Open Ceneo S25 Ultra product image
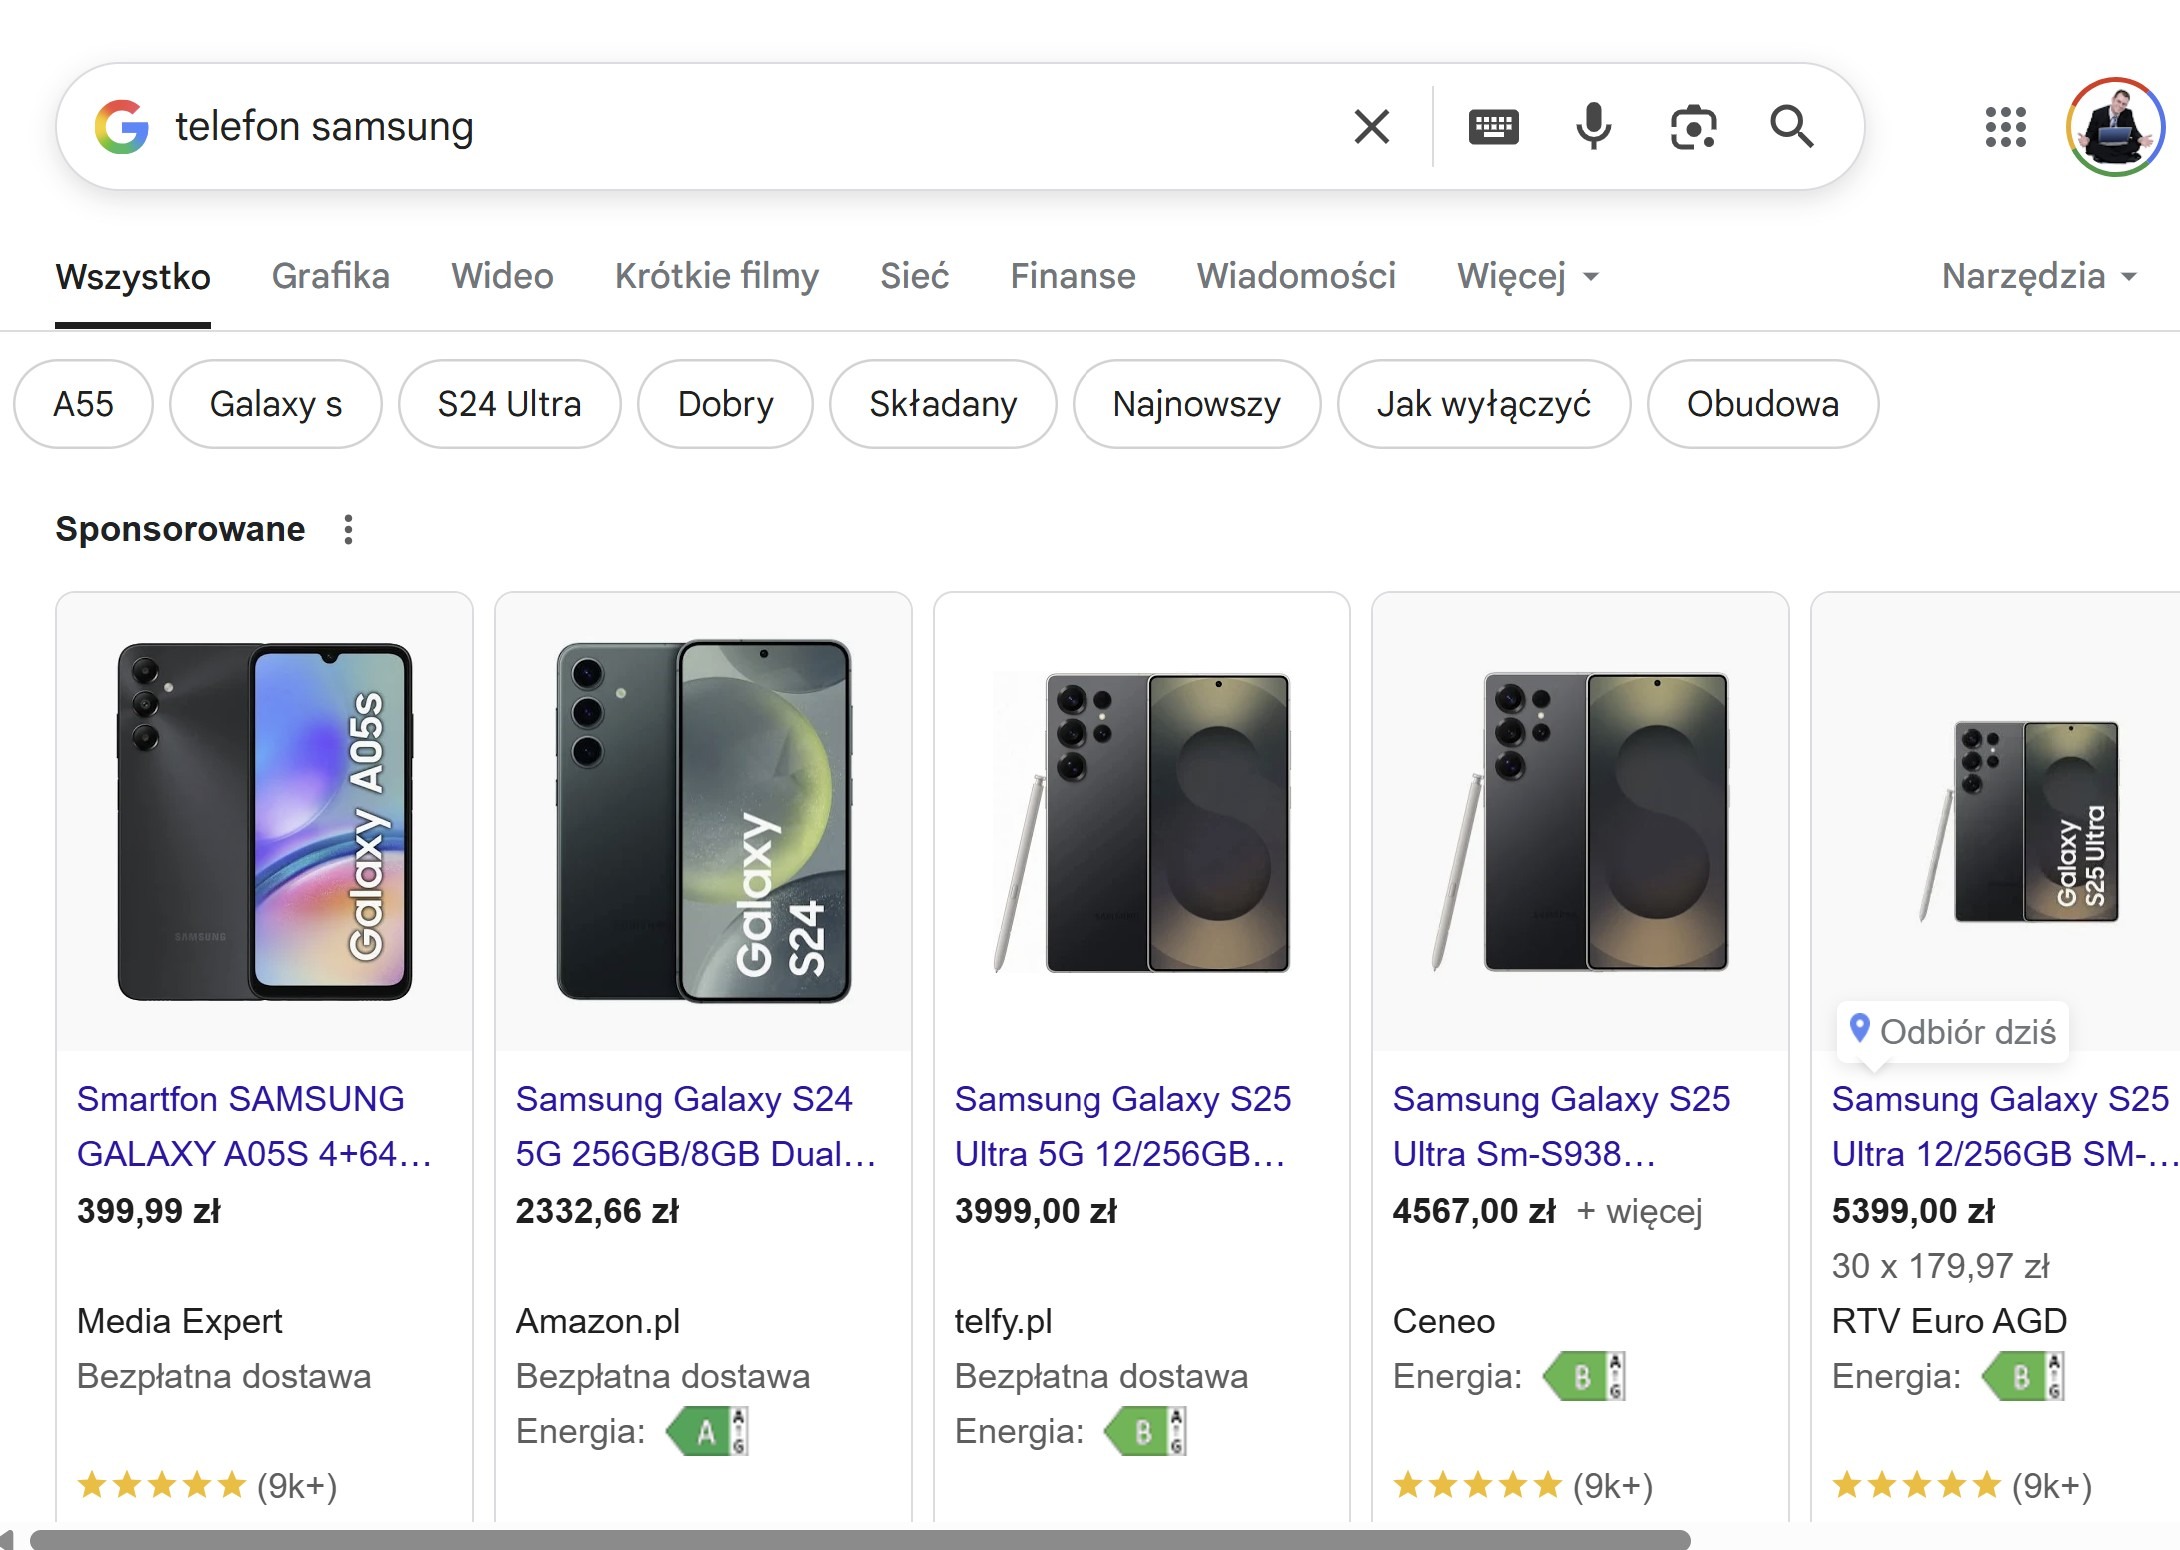This screenshot has width=2180, height=1550. tap(1581, 821)
